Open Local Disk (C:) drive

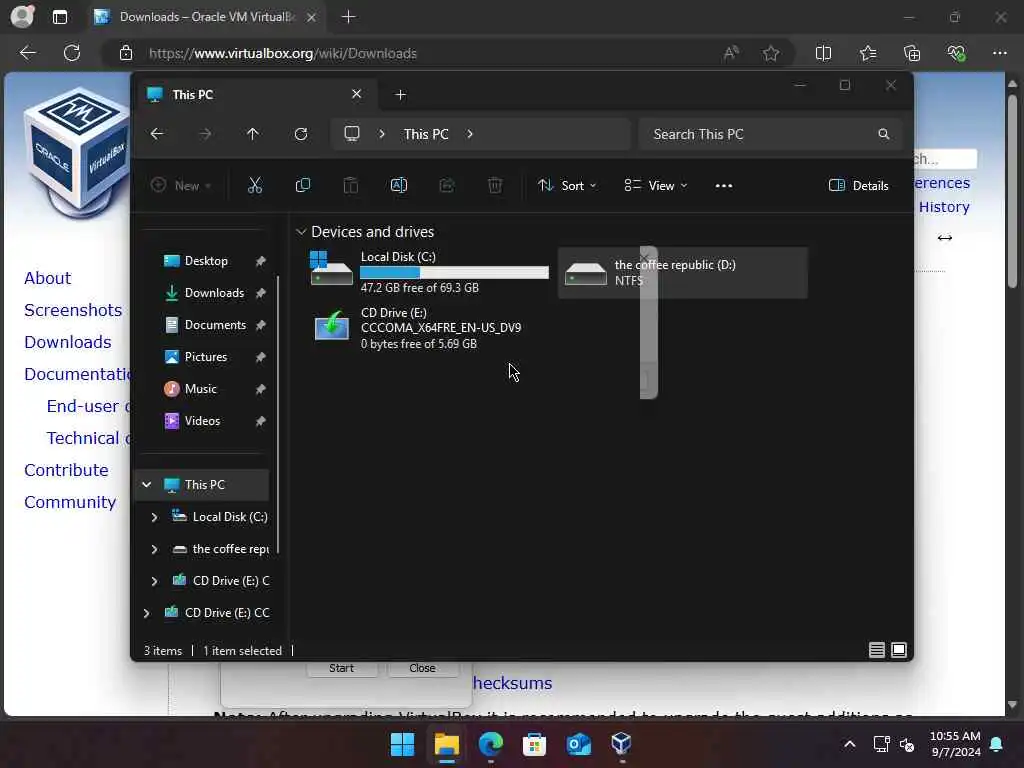point(428,272)
